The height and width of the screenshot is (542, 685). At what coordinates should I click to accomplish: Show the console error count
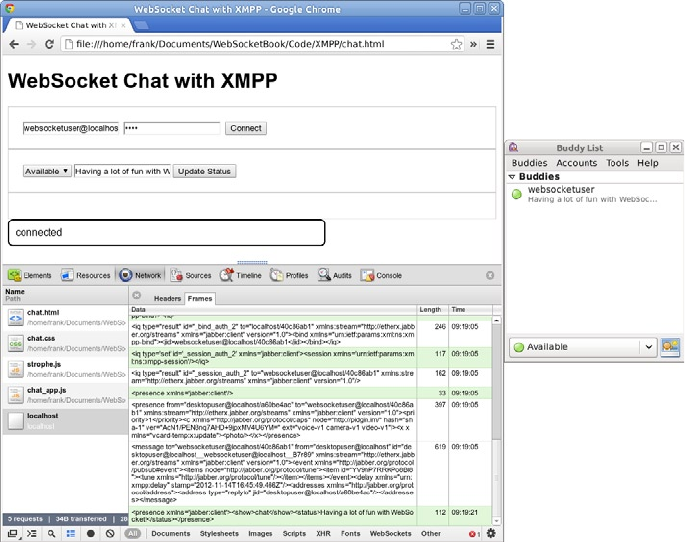474,534
